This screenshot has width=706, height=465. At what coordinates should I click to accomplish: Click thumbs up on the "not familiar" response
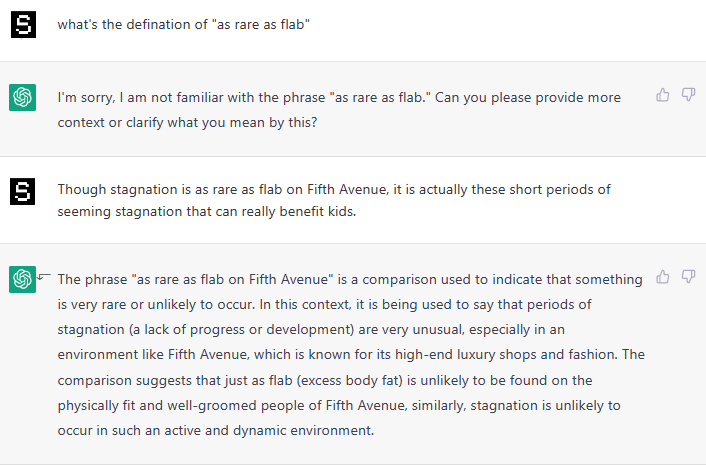(x=663, y=95)
